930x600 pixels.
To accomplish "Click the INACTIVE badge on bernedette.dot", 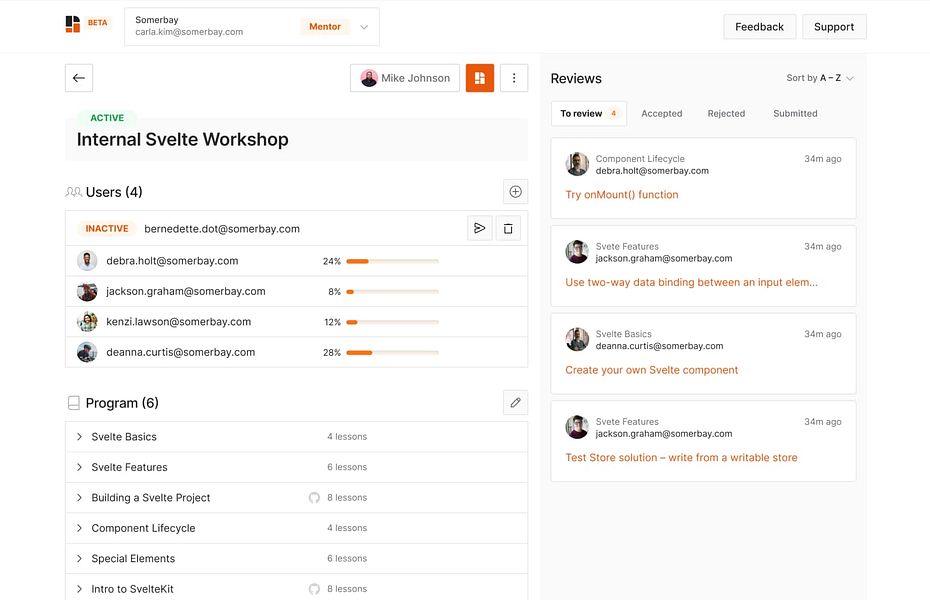I will pyautogui.click(x=107, y=228).
